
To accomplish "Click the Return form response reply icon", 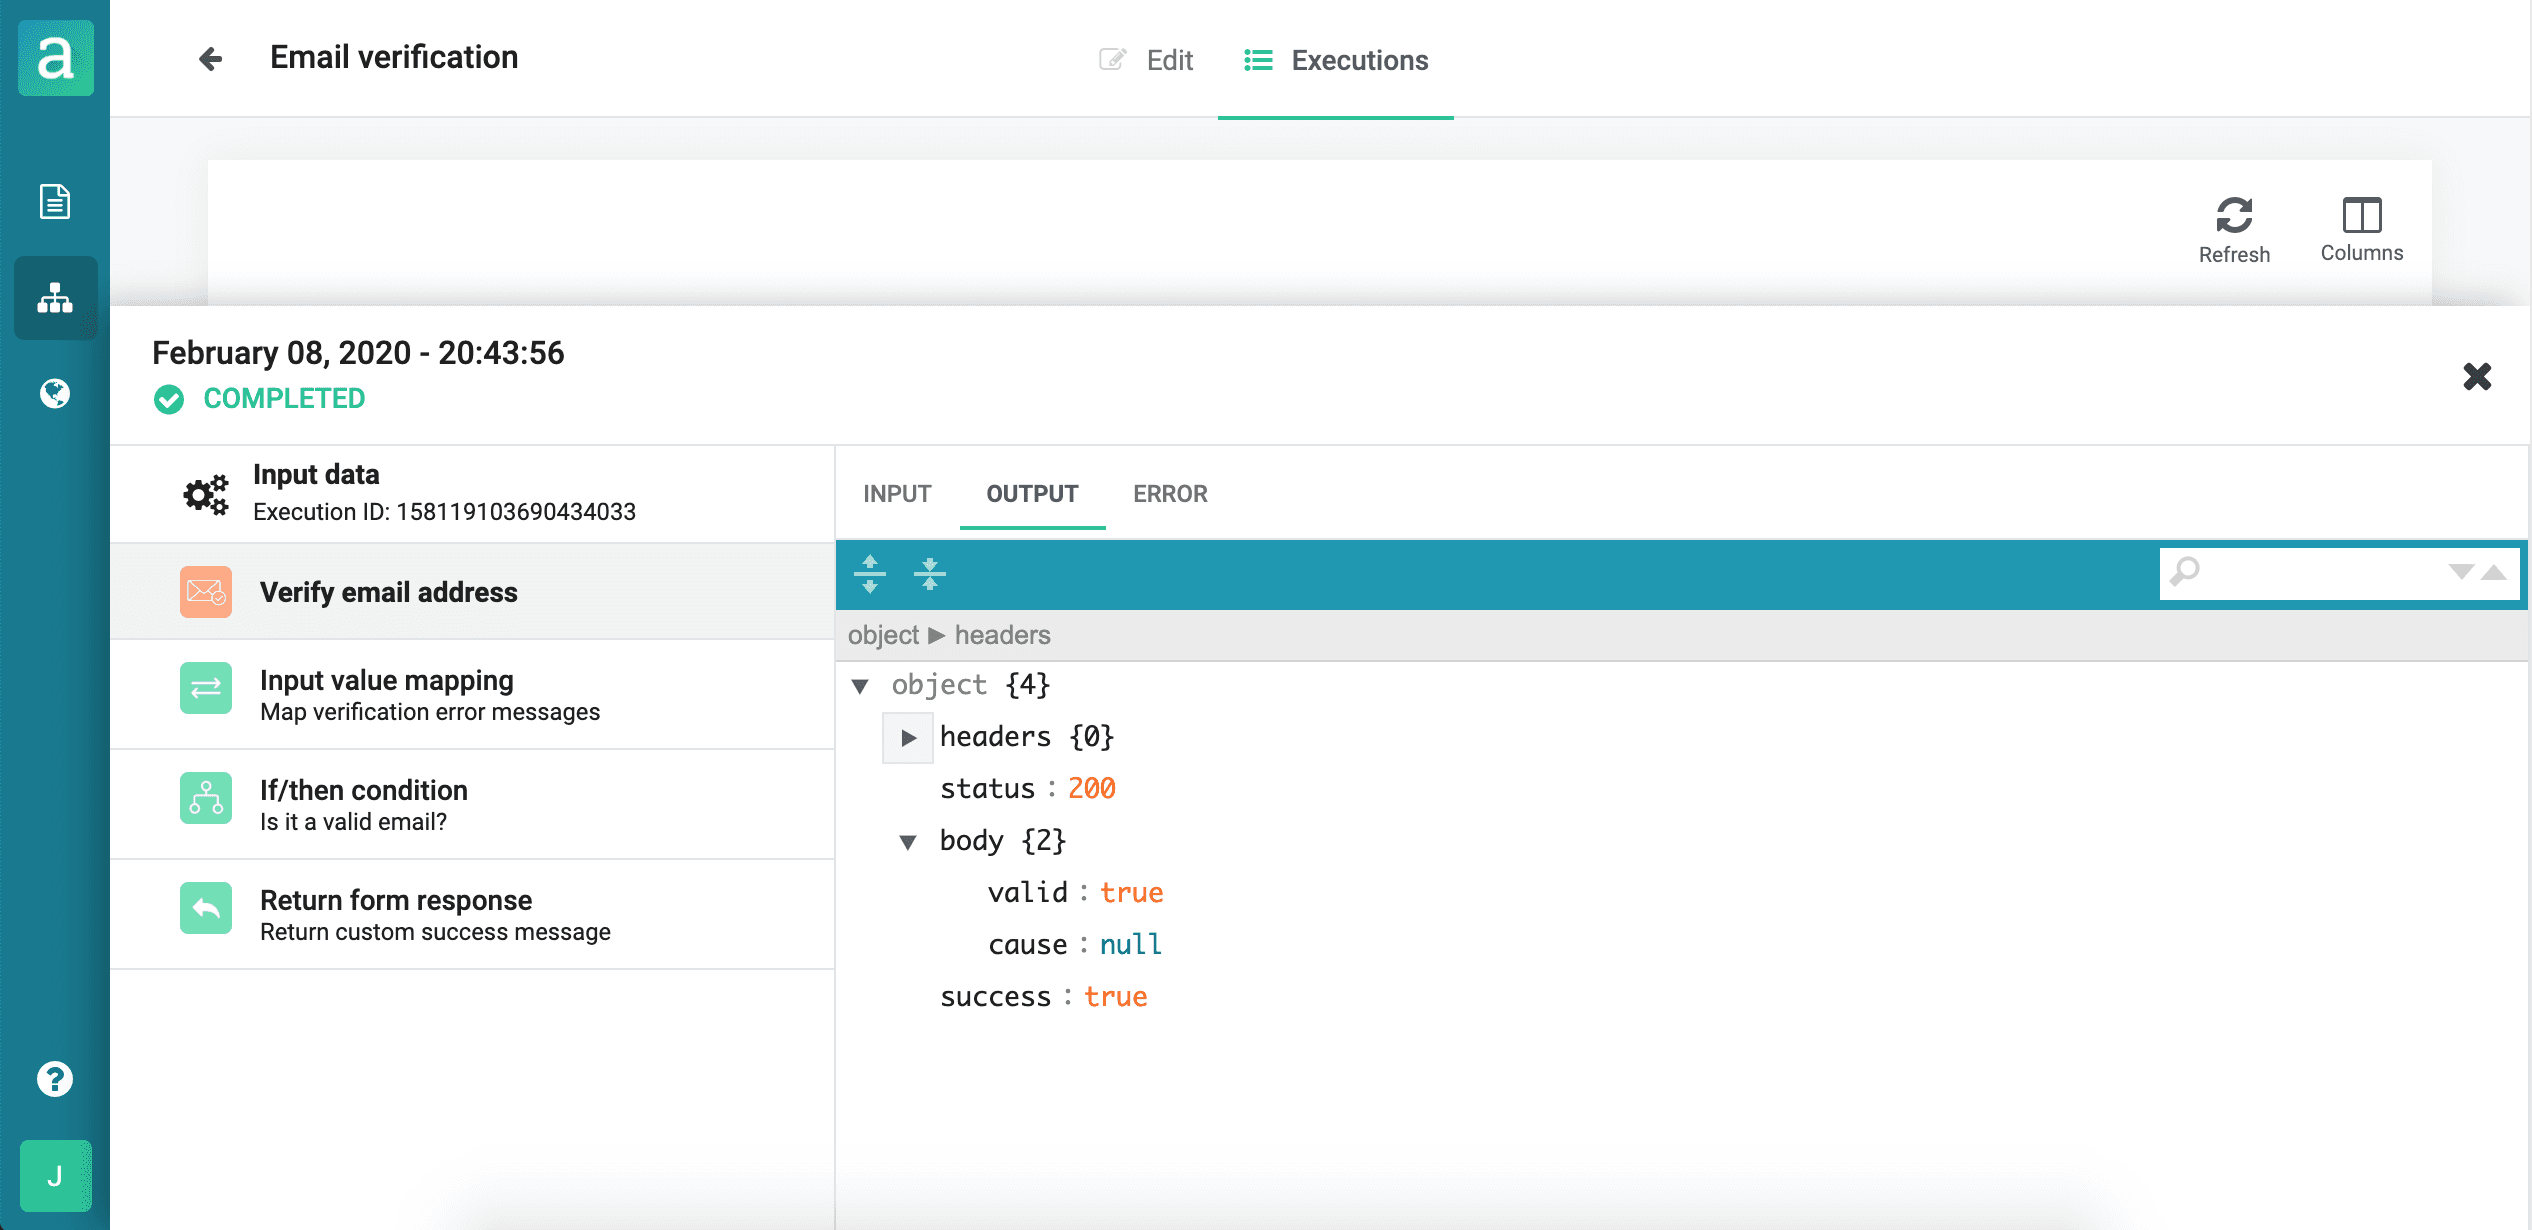I will tap(206, 908).
